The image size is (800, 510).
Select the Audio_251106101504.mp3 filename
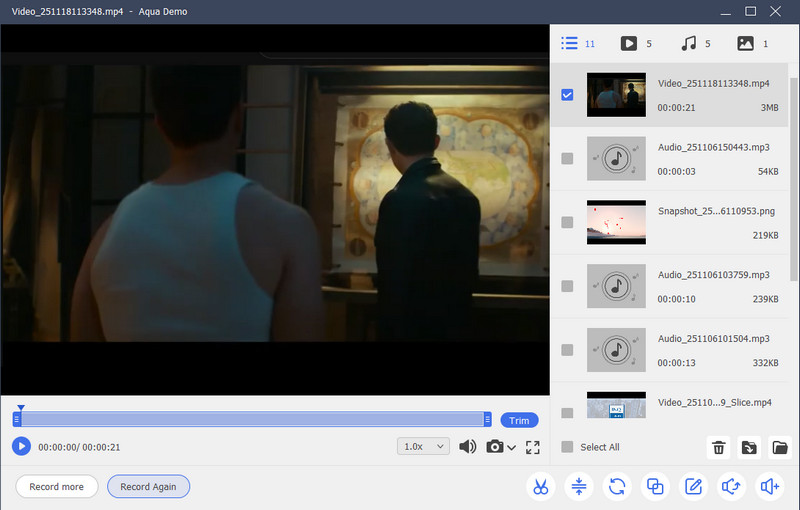point(713,338)
